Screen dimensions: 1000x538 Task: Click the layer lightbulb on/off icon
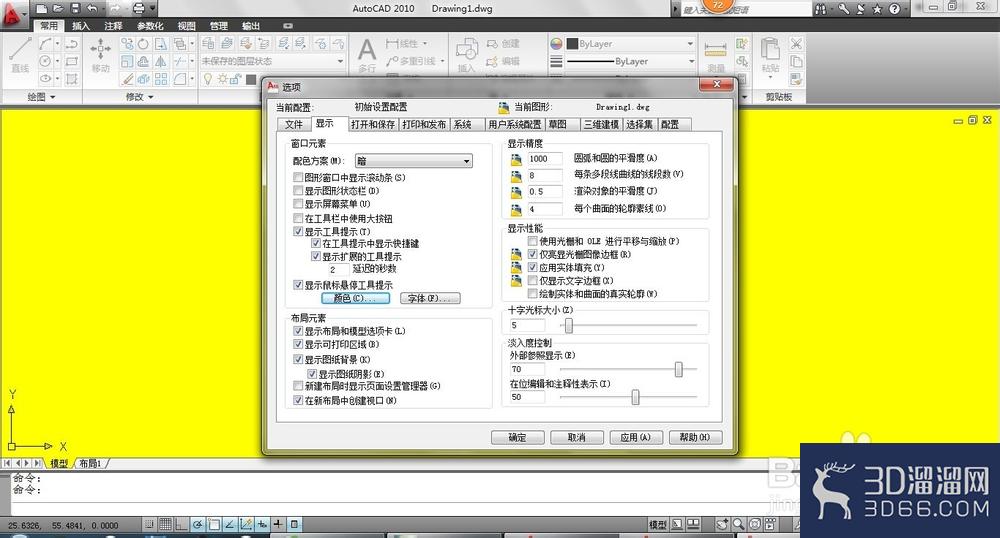point(208,78)
